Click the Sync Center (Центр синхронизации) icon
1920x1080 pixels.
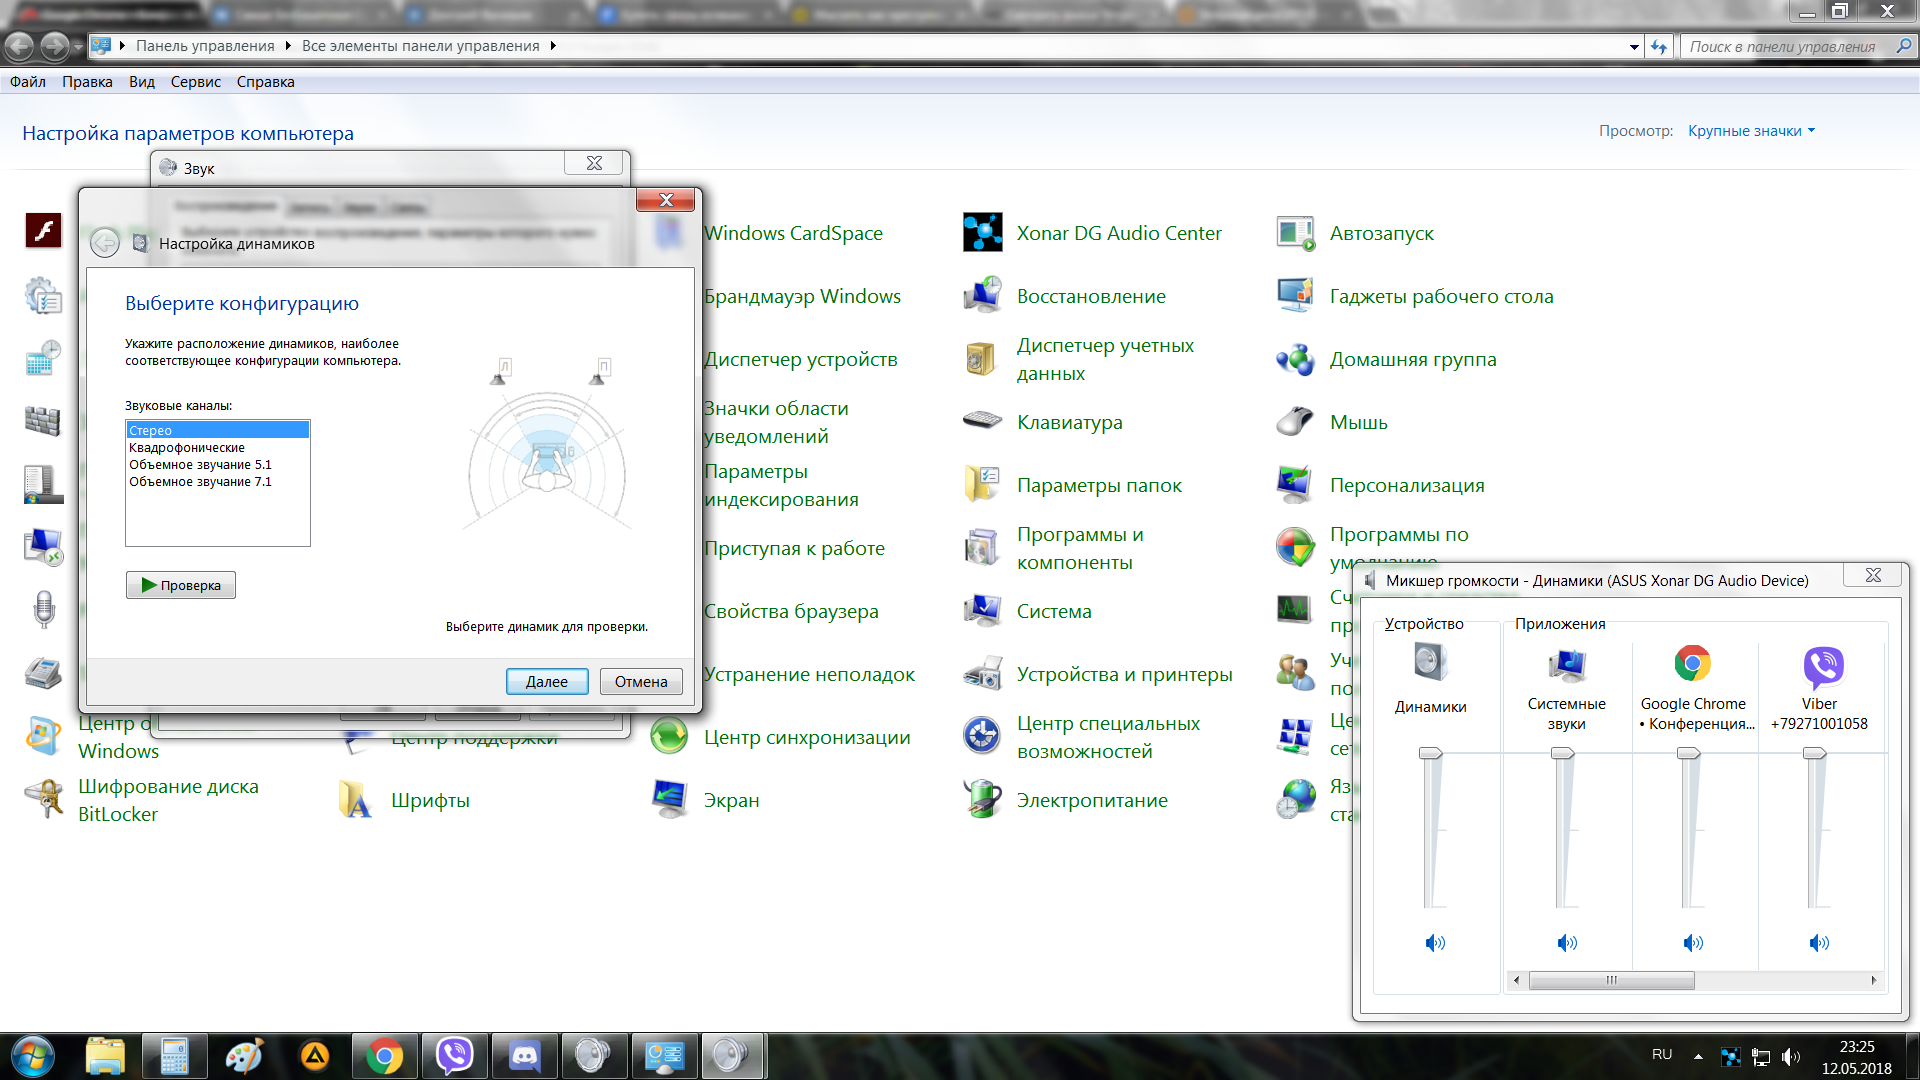[669, 737]
